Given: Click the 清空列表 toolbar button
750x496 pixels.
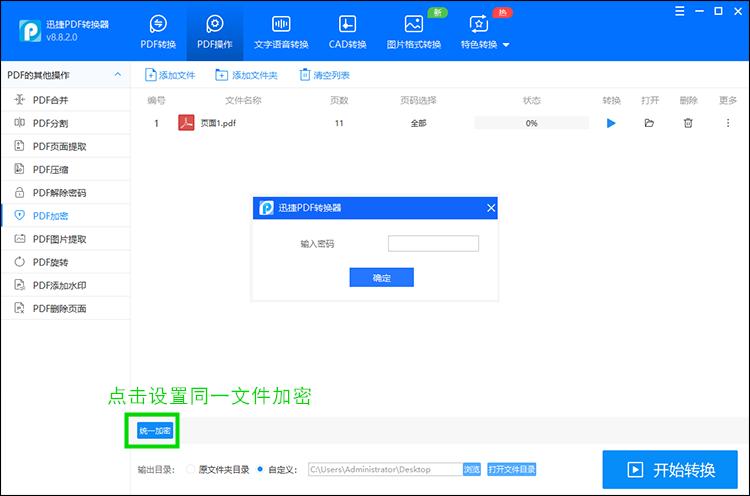Looking at the screenshot, I should pyautogui.click(x=324, y=75).
